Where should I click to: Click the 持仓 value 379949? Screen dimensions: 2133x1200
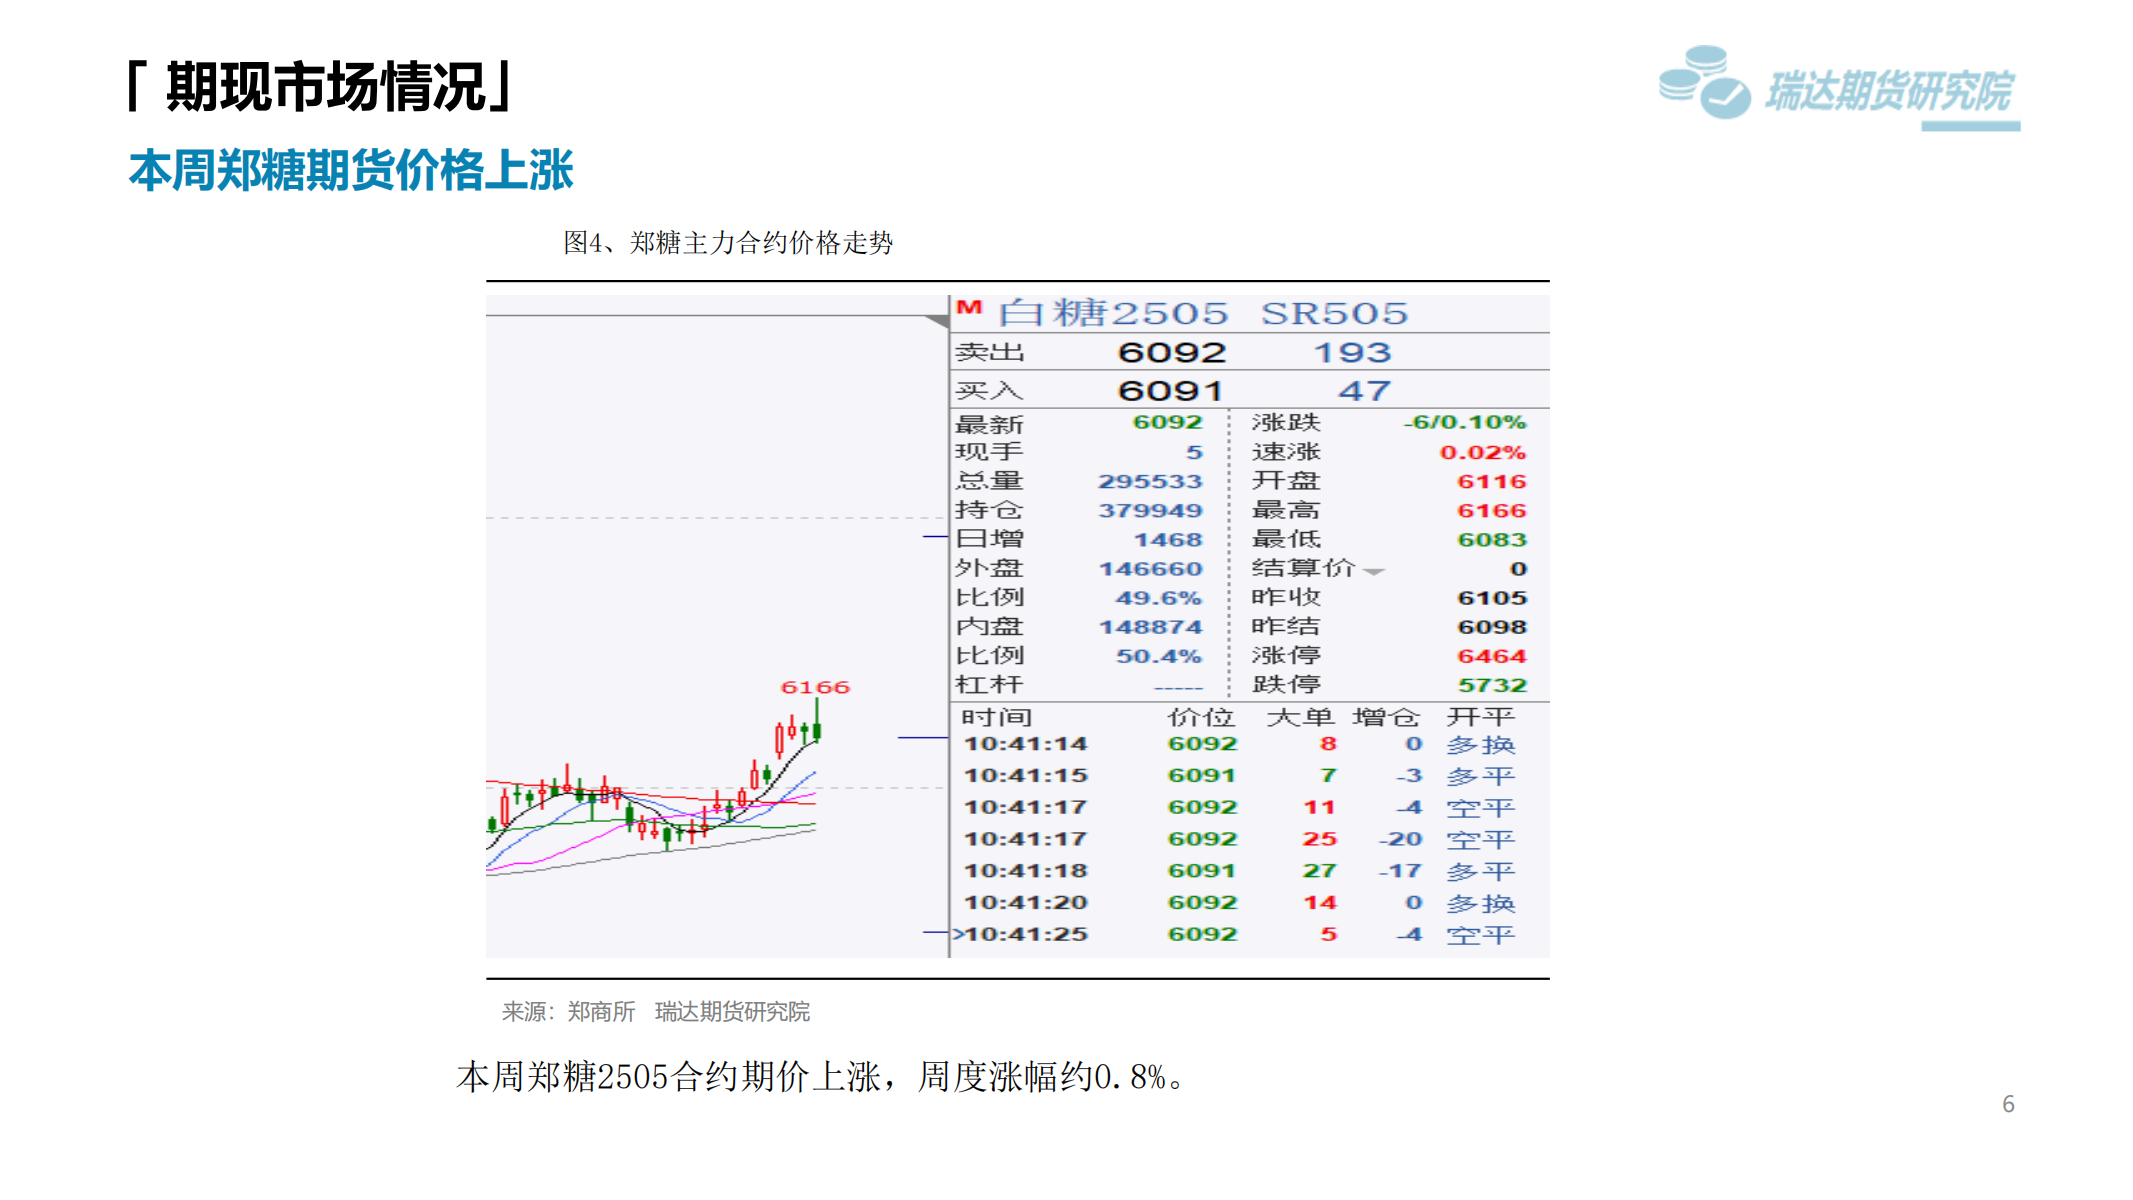tap(1150, 511)
